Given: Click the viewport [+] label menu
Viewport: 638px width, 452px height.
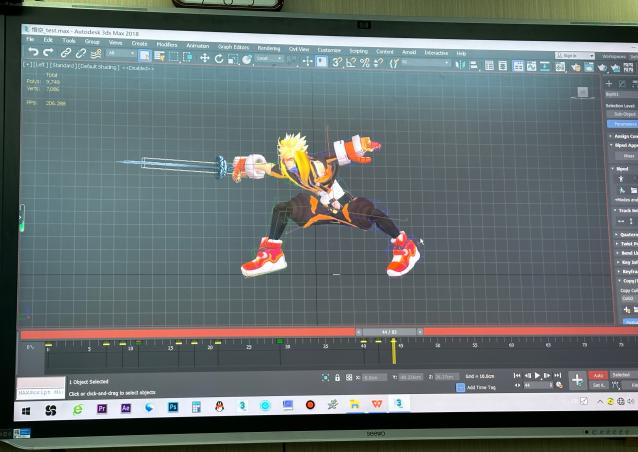Looking at the screenshot, I should 28,64.
